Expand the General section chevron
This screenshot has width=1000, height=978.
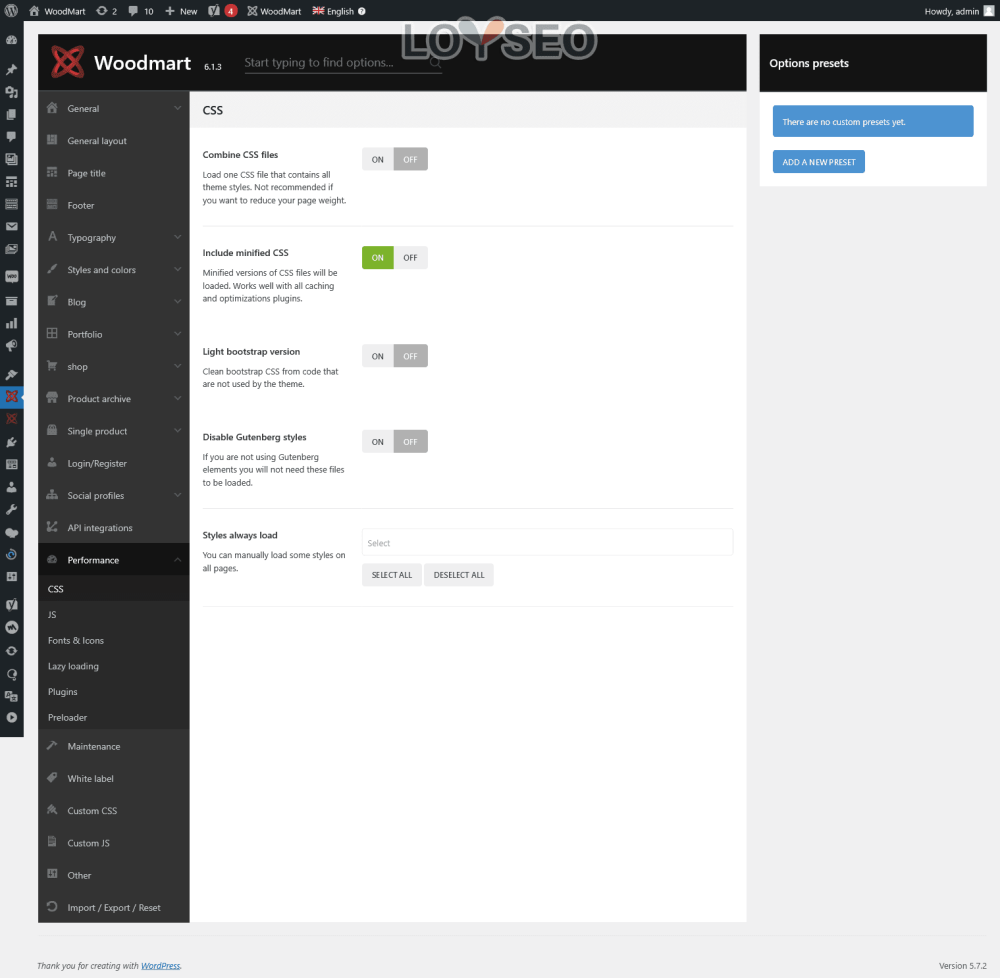[177, 108]
